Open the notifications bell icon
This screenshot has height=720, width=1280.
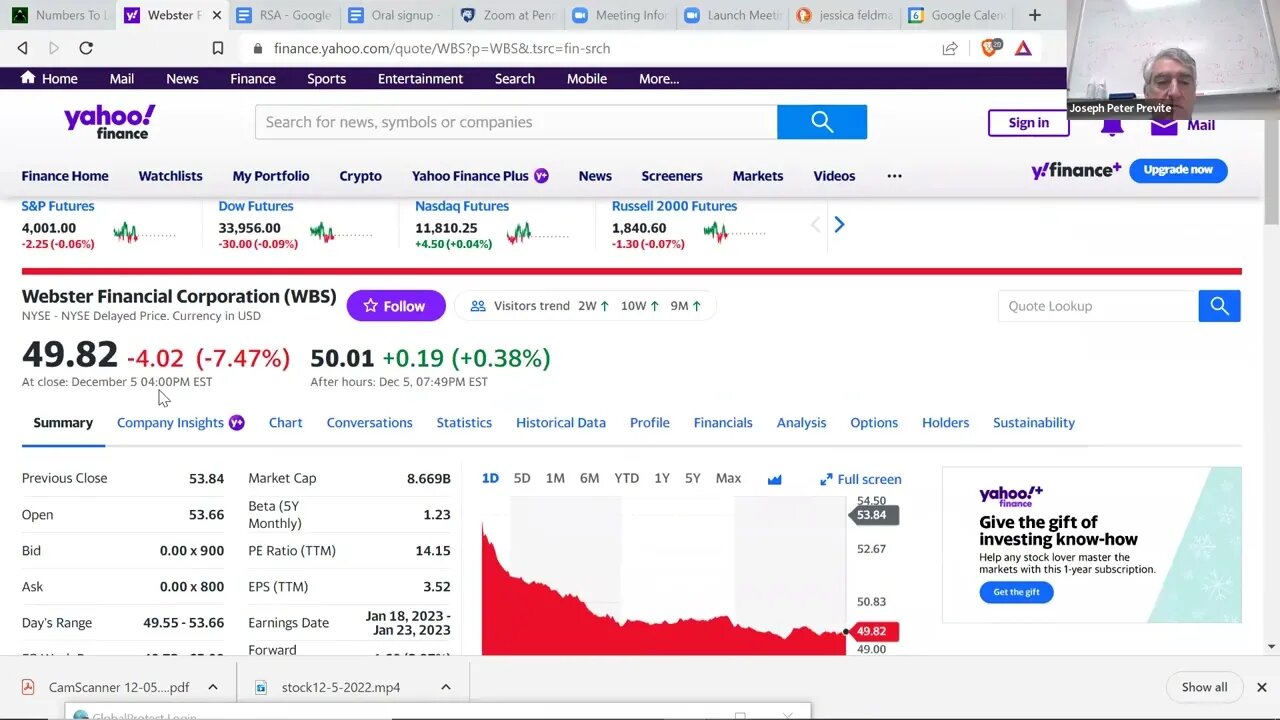click(x=1112, y=125)
